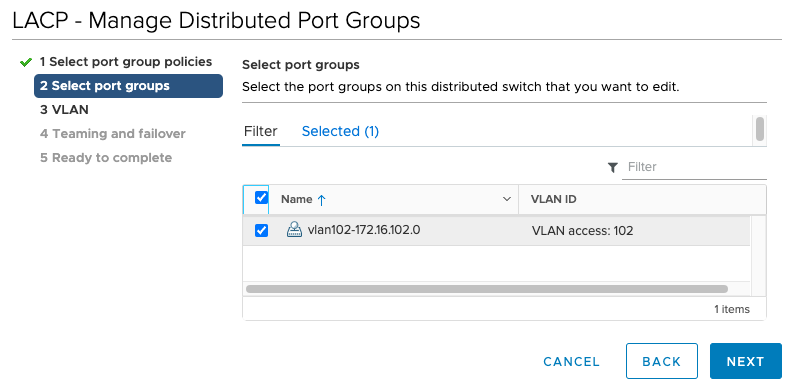Open the Selected (1) tab
The width and height of the screenshot is (795, 388).
point(340,131)
